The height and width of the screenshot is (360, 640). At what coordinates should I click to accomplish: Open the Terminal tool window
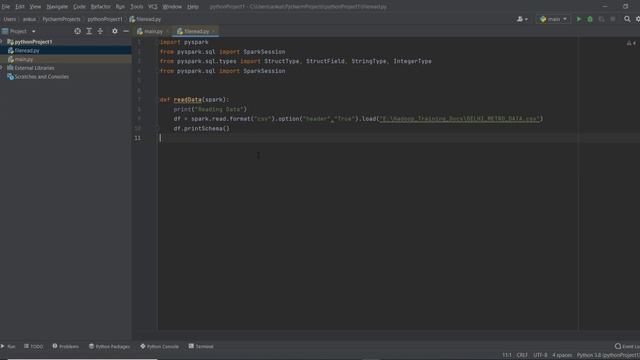click(x=201, y=346)
